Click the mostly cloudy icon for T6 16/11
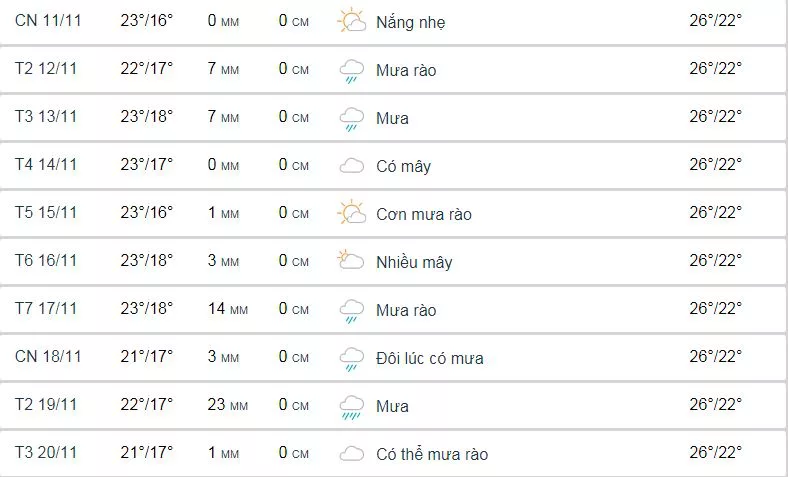The image size is (788, 477). tap(351, 261)
